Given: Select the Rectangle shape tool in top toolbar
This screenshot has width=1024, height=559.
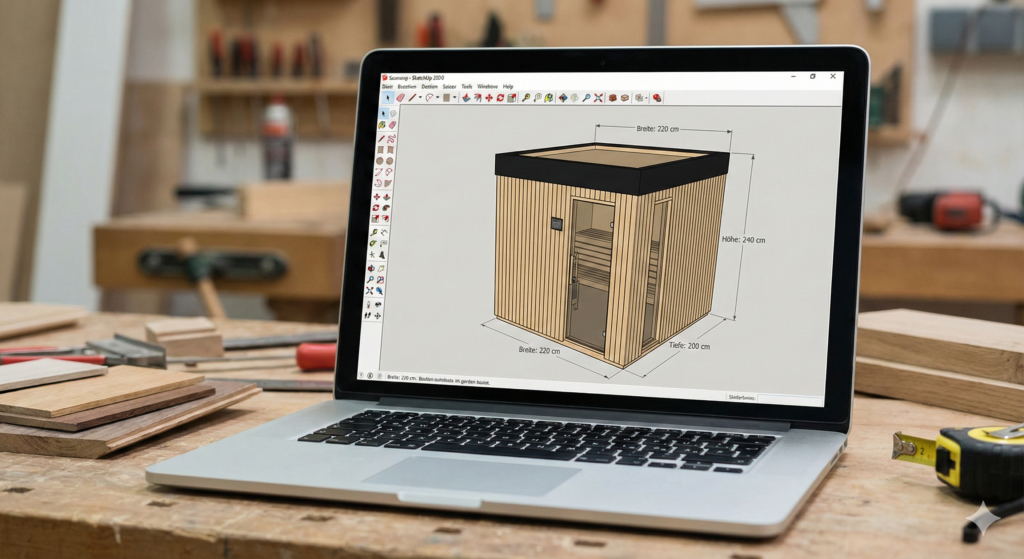Looking at the screenshot, I should (x=446, y=98).
